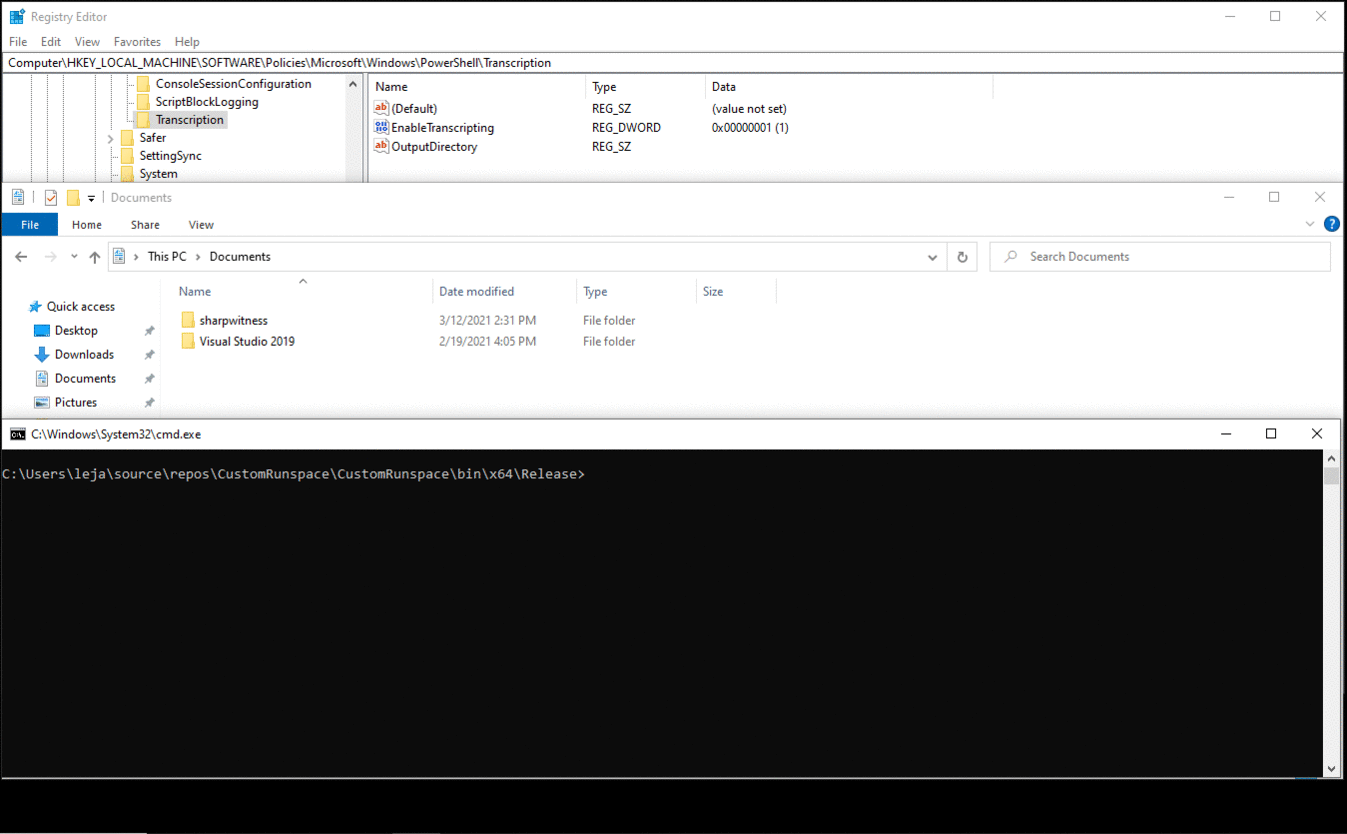Click the Visual Studio 2019 folder icon

[x=188, y=341]
